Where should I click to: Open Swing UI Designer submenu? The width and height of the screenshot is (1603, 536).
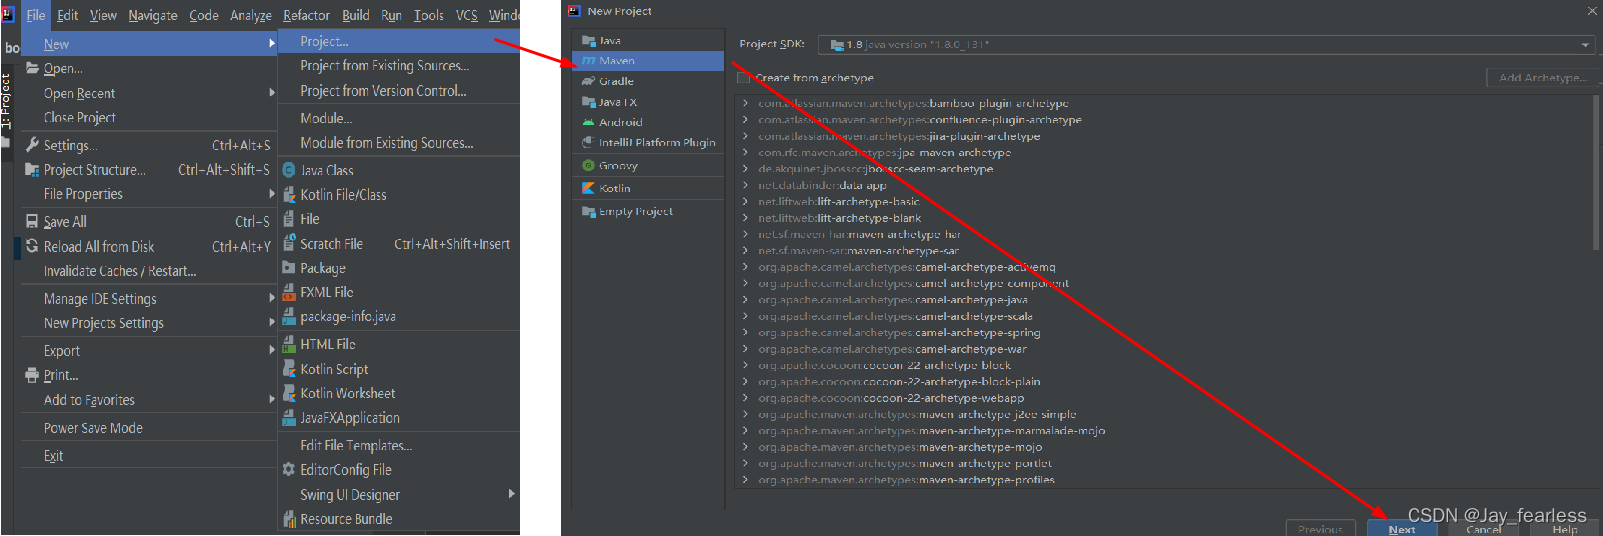(x=398, y=495)
